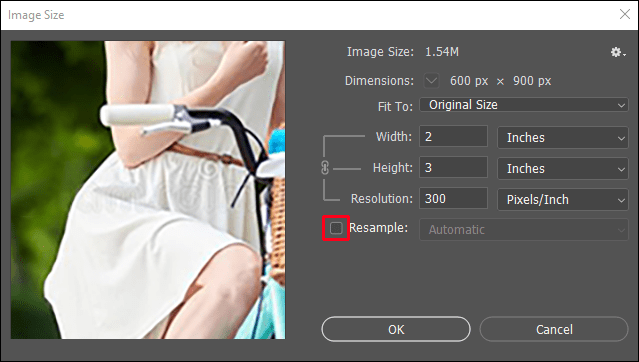Open the Image Size settings gear menu
The width and height of the screenshot is (639, 362).
pos(618,52)
